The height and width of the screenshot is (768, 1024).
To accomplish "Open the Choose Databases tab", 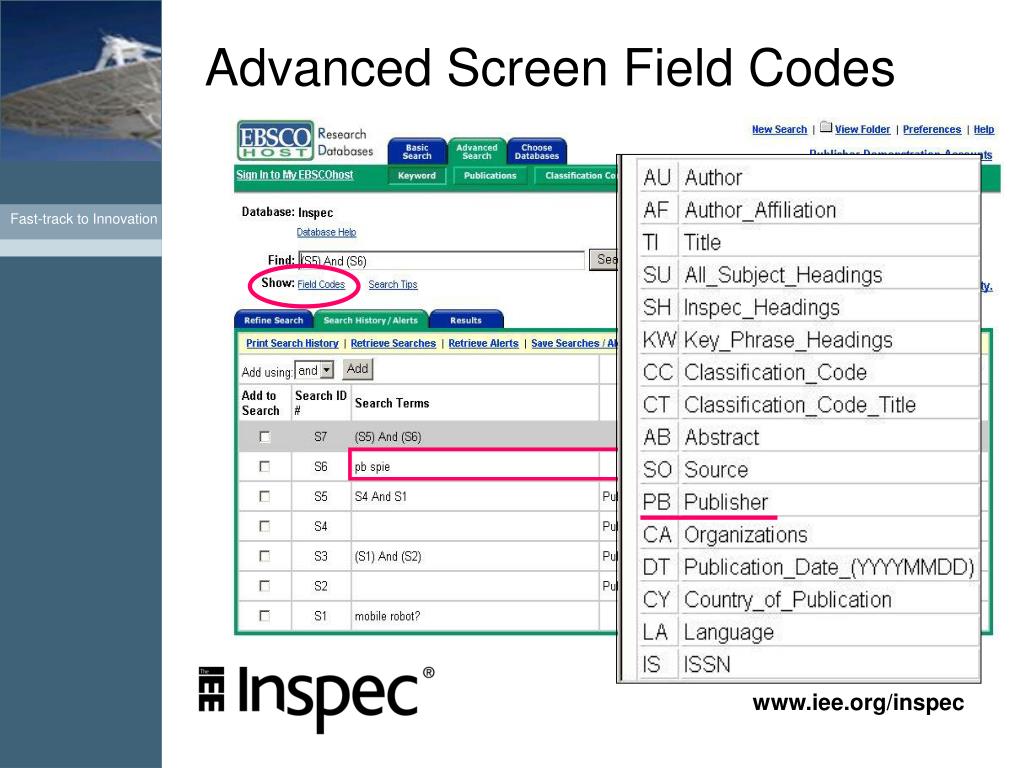I will (x=537, y=152).
